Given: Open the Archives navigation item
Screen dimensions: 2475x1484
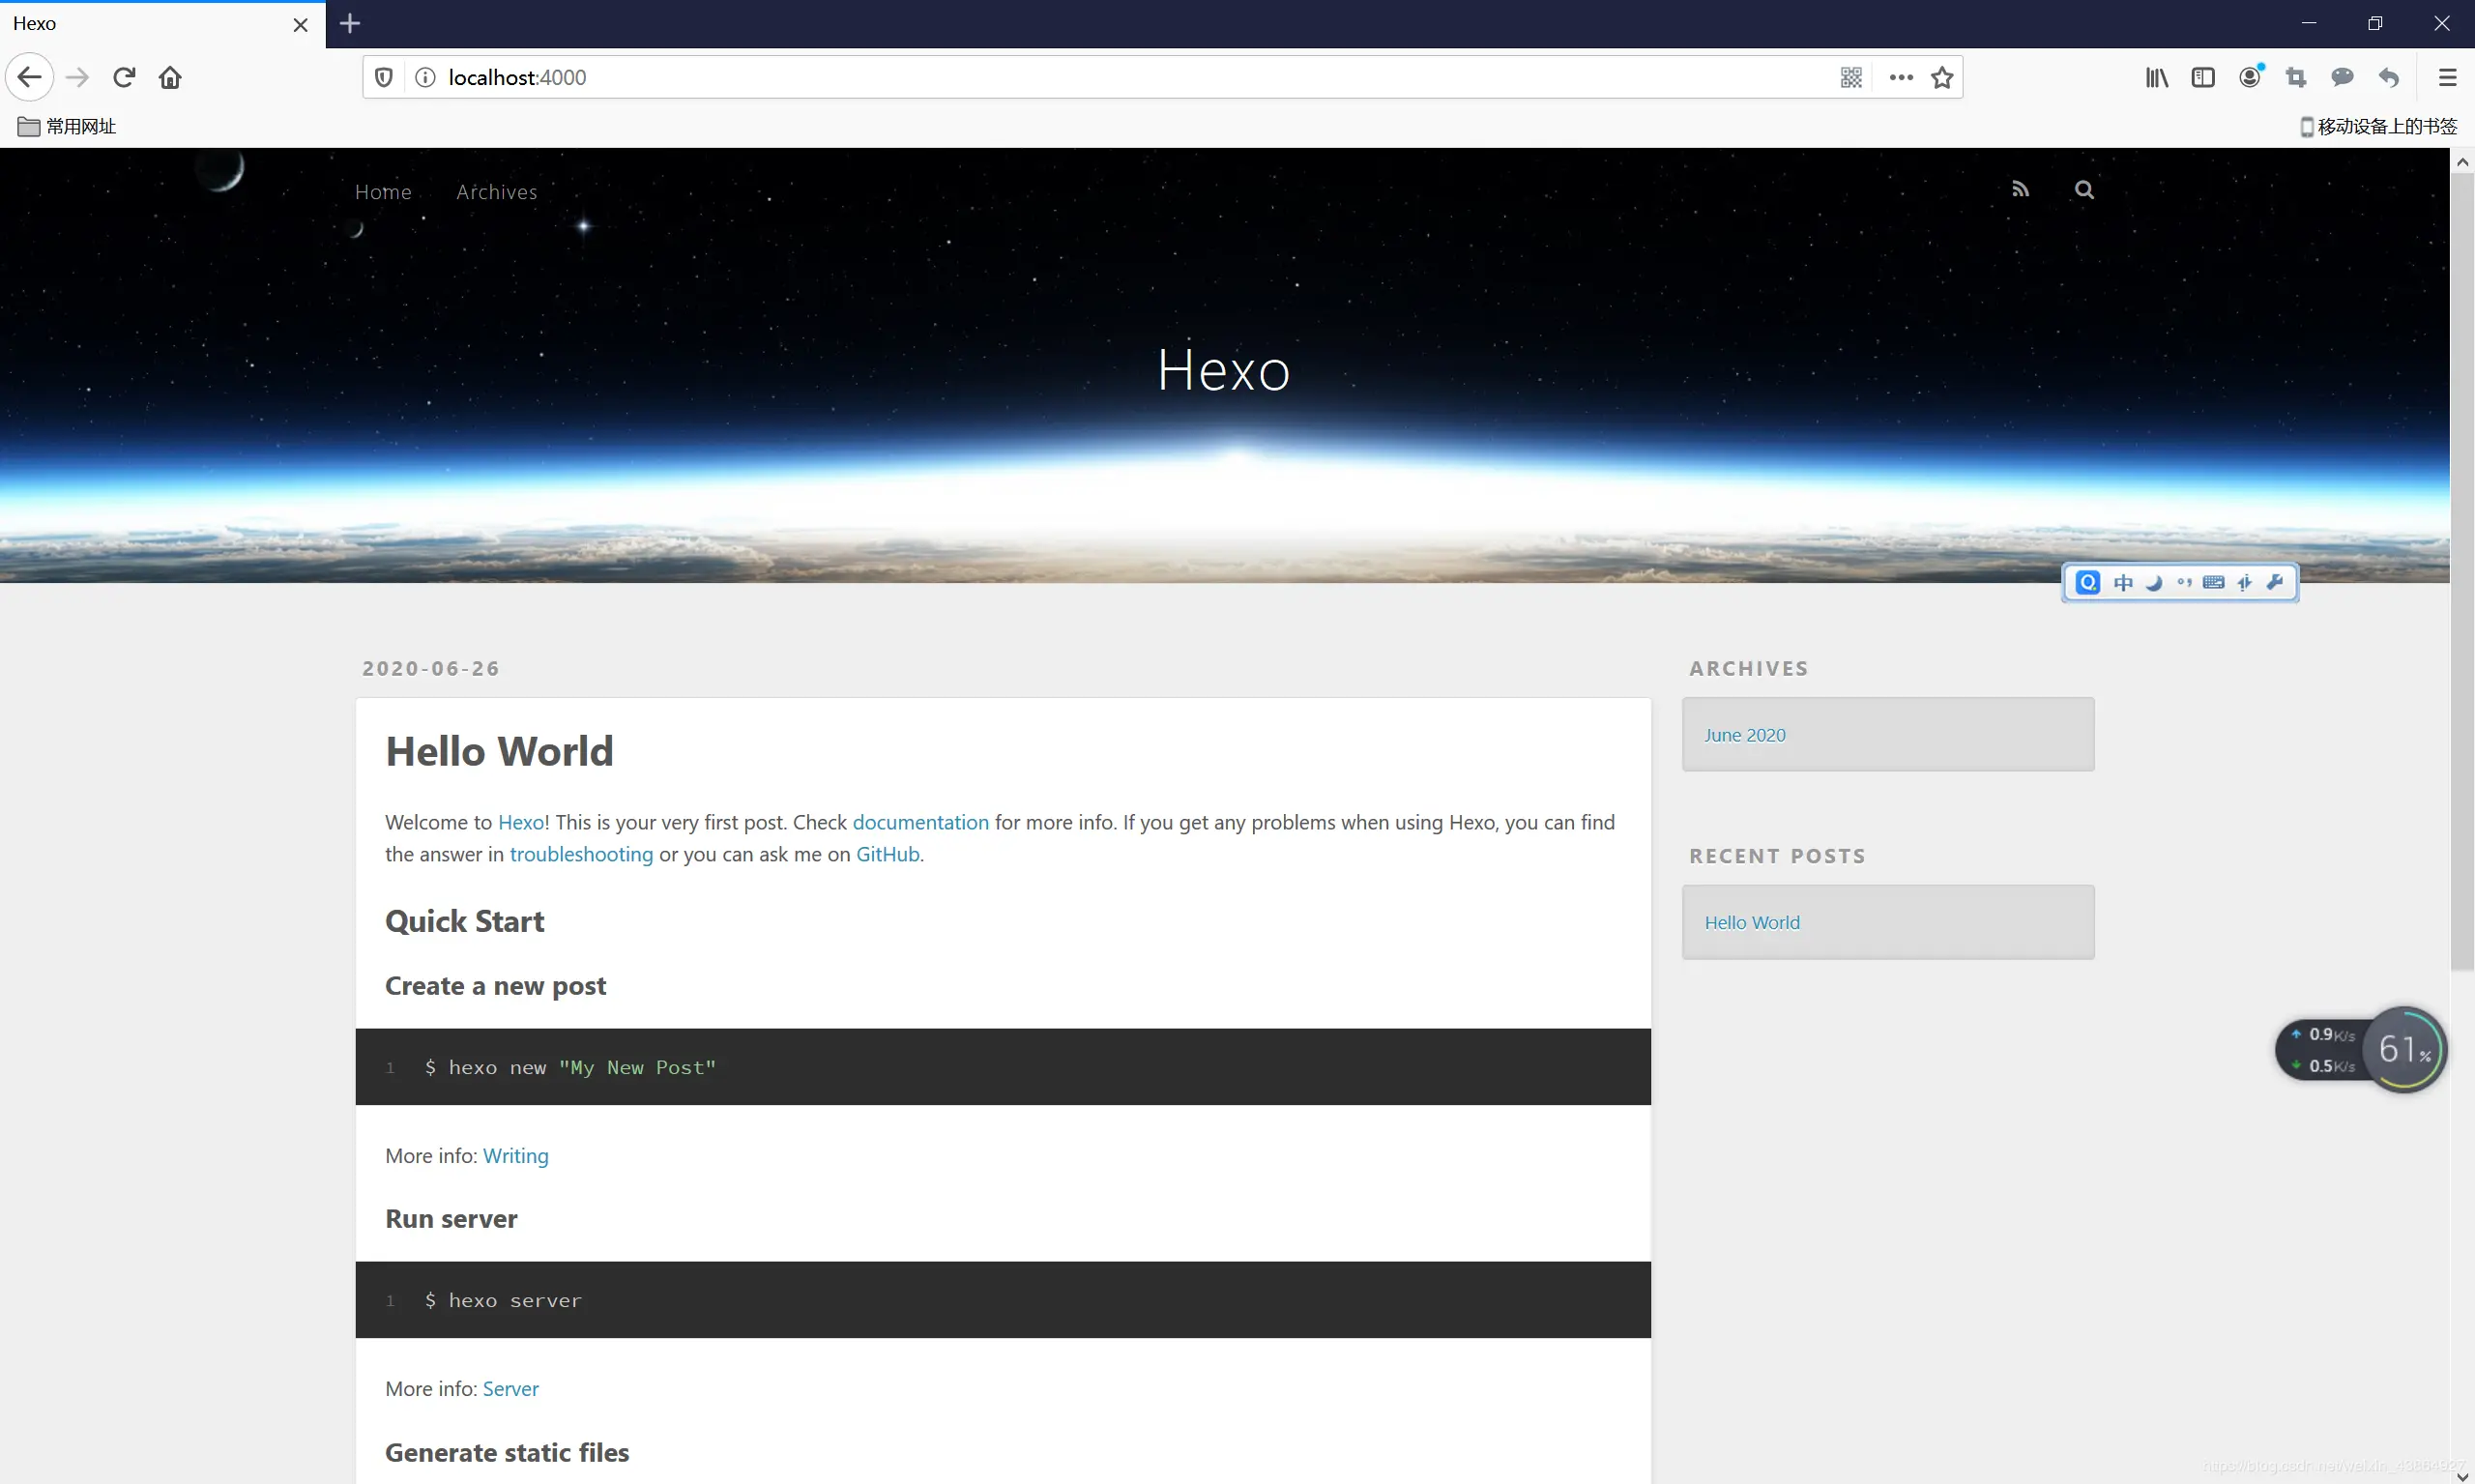Looking at the screenshot, I should tap(496, 192).
